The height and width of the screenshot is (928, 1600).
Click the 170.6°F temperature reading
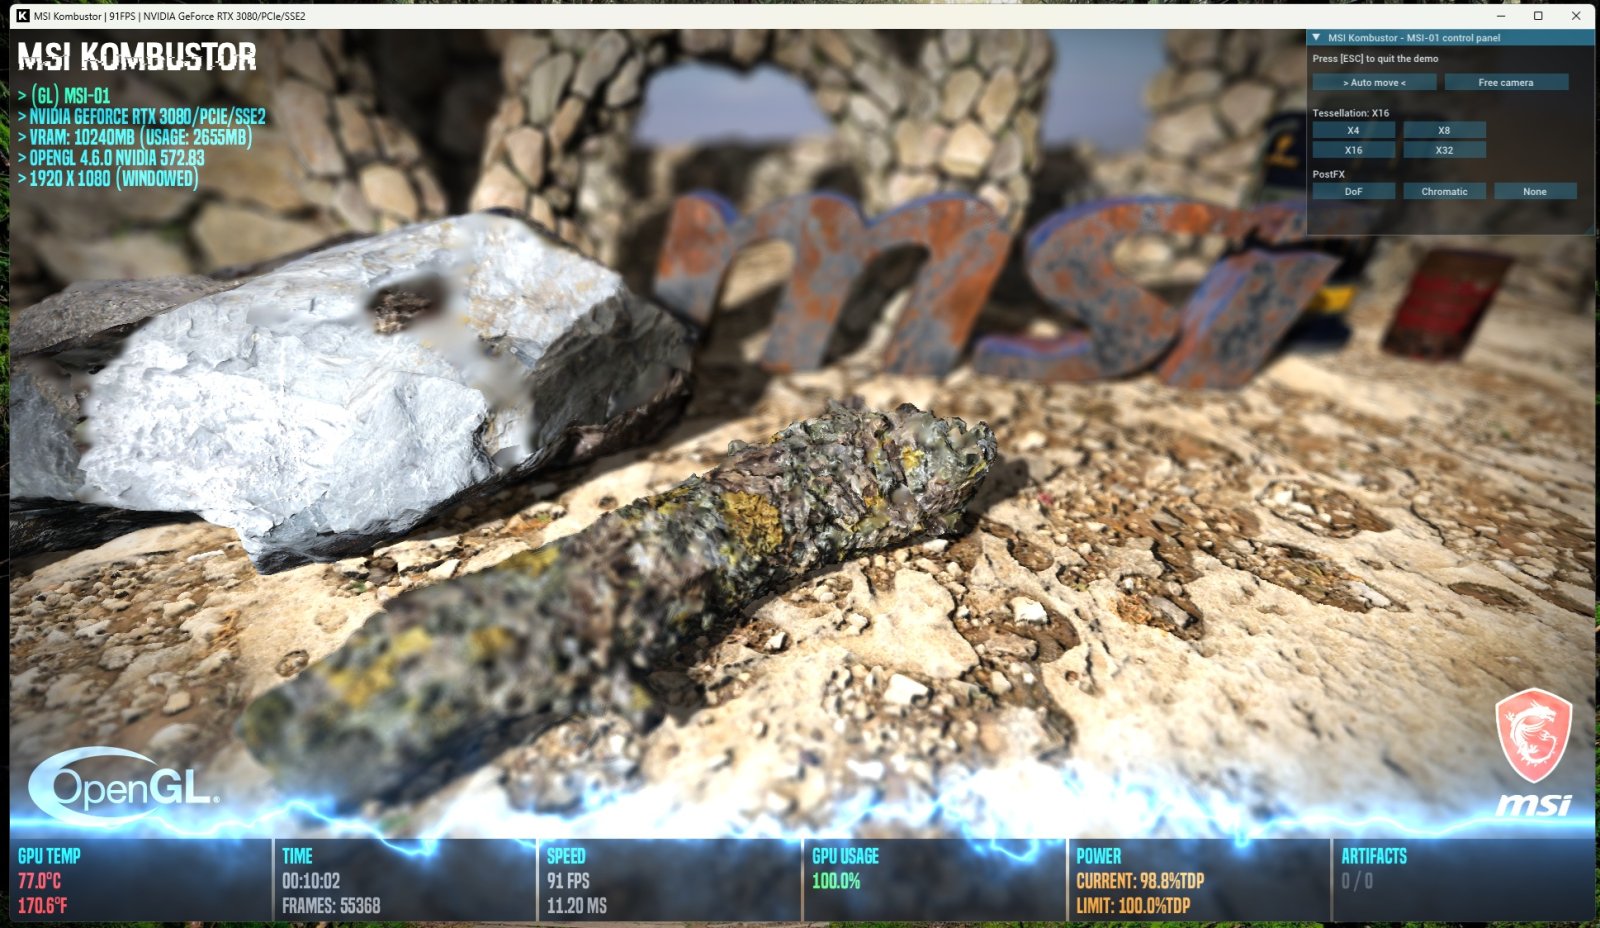point(43,906)
